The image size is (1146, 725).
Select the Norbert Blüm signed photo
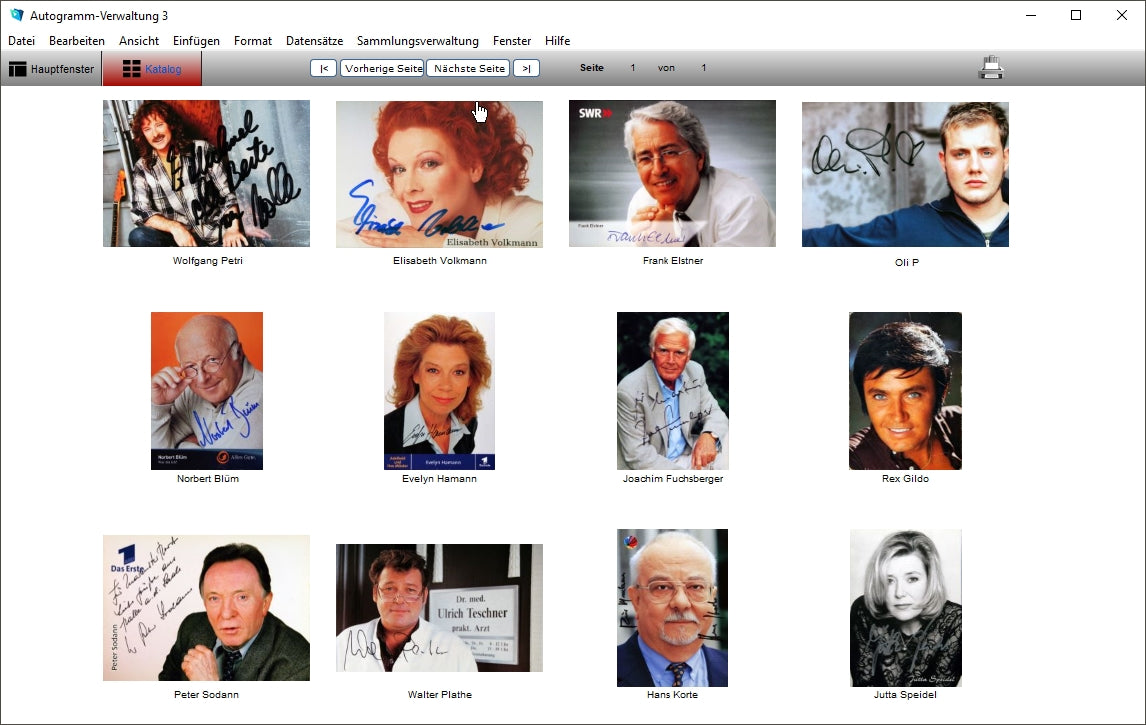207,390
